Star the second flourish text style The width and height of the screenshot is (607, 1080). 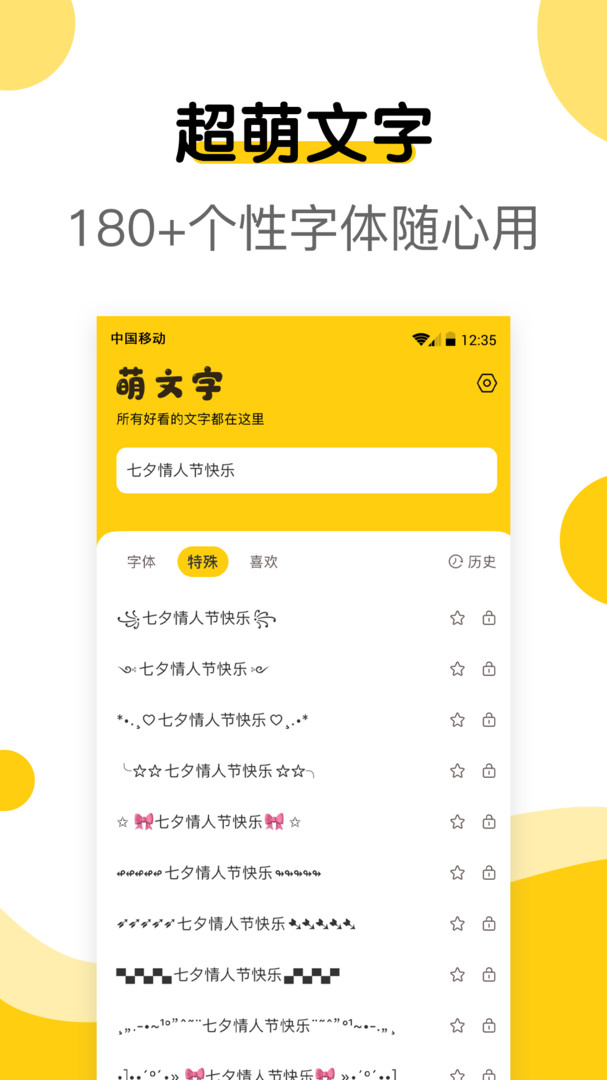[x=457, y=669]
